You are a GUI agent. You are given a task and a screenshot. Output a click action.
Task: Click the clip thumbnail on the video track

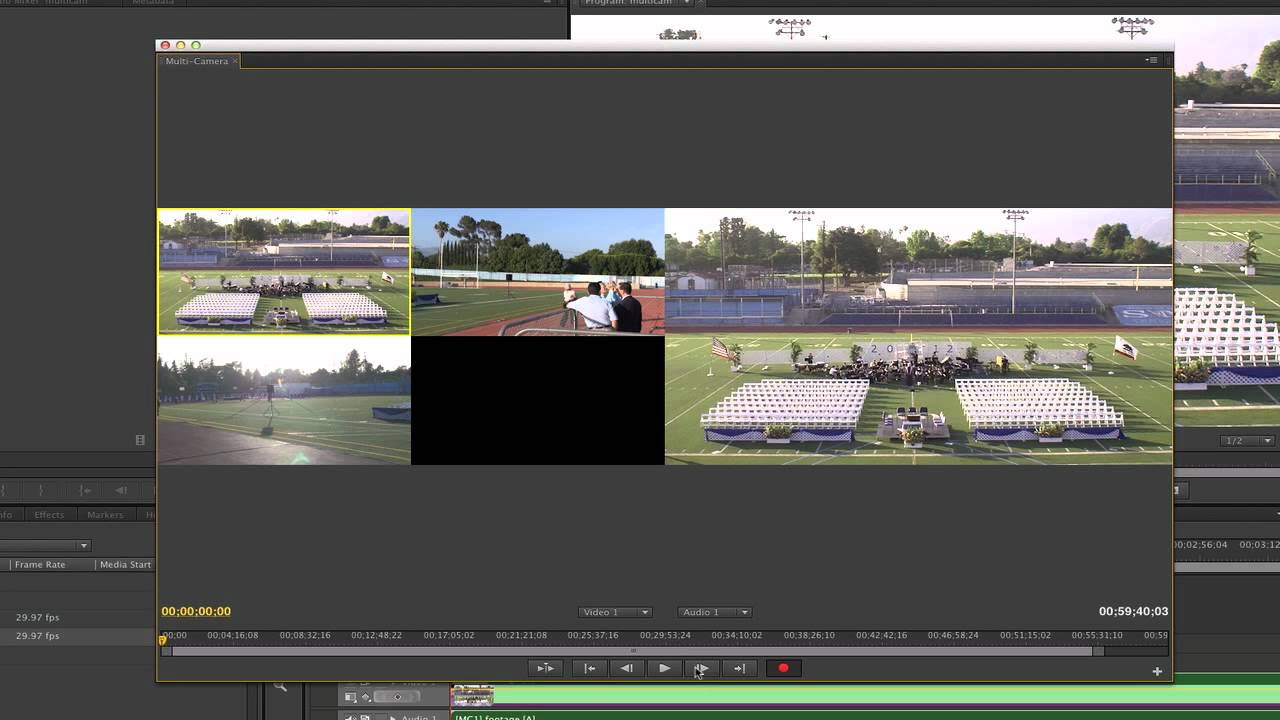[473, 695]
